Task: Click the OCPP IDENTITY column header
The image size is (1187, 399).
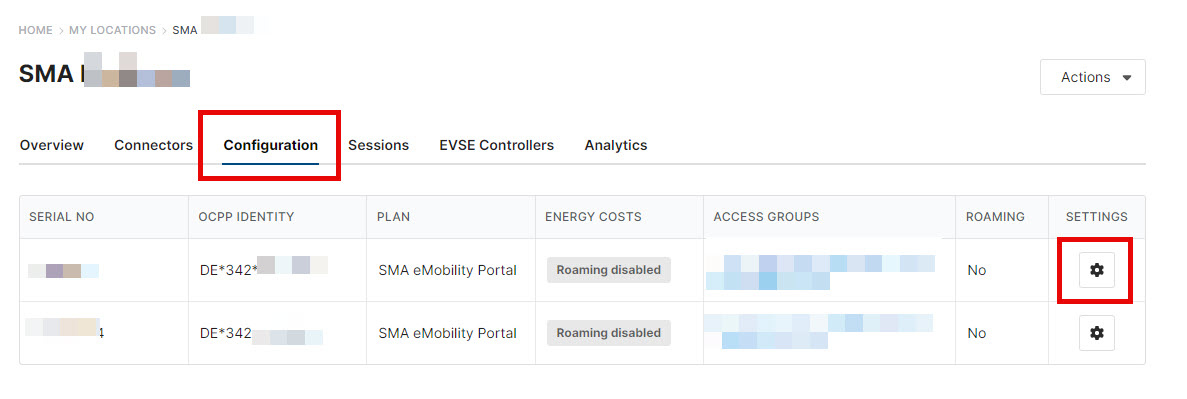Action: [x=247, y=217]
